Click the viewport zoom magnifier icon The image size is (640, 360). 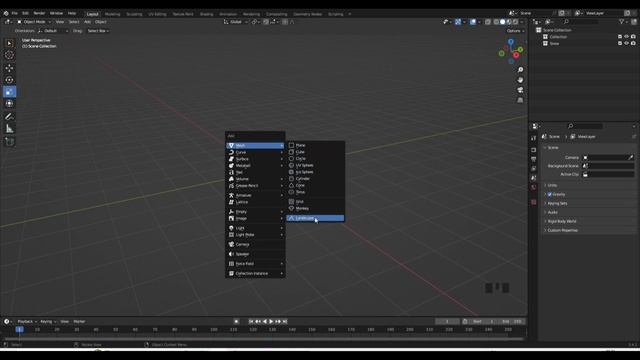(520, 70)
